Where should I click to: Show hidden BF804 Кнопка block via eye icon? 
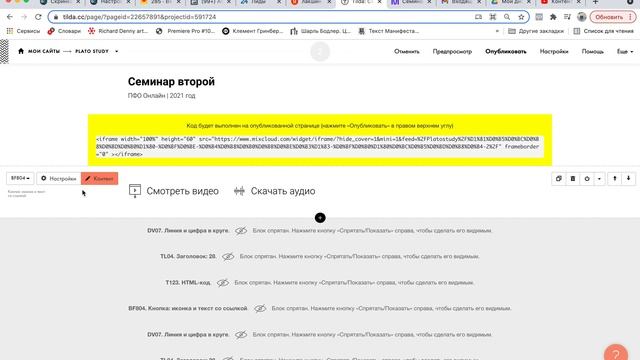pyautogui.click(x=260, y=309)
